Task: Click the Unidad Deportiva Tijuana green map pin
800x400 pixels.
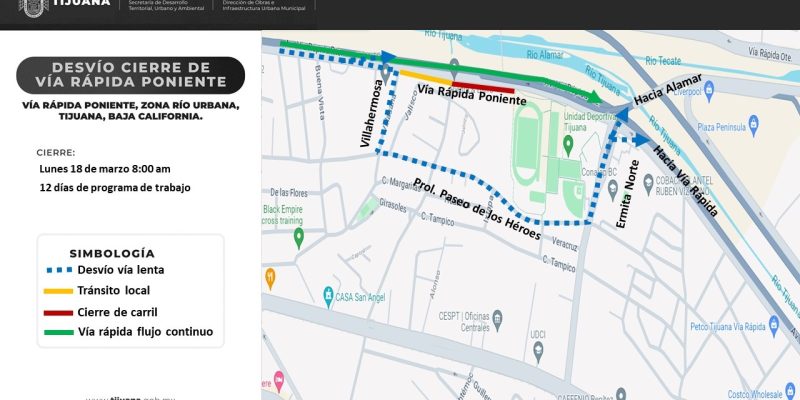Action: (x=567, y=144)
